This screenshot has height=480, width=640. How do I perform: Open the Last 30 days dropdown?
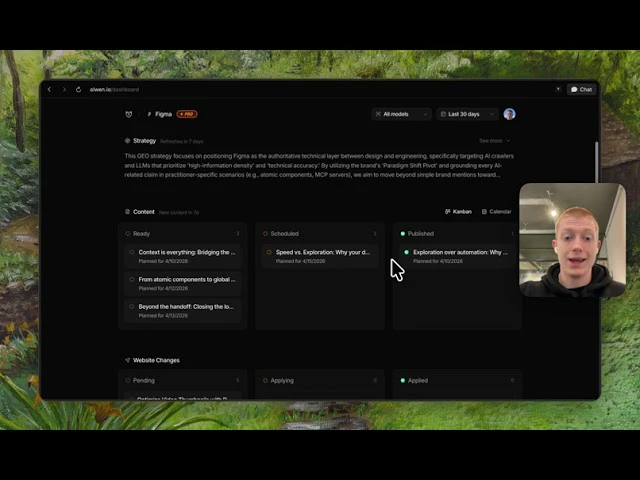pos(467,114)
